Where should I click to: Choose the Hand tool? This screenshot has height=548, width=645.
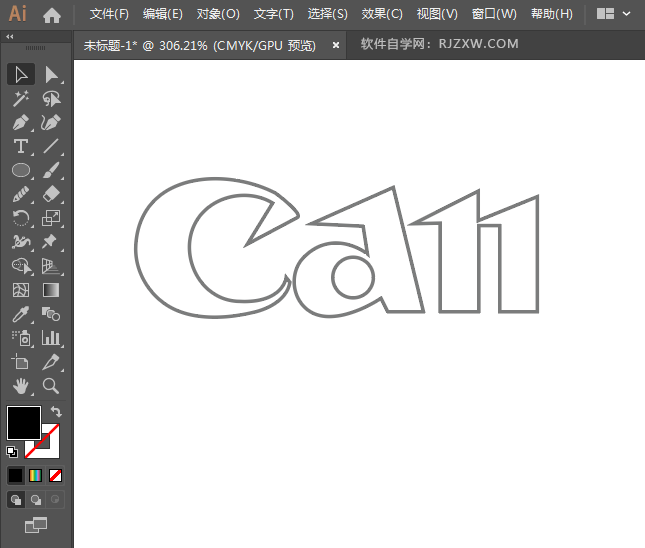click(21, 386)
